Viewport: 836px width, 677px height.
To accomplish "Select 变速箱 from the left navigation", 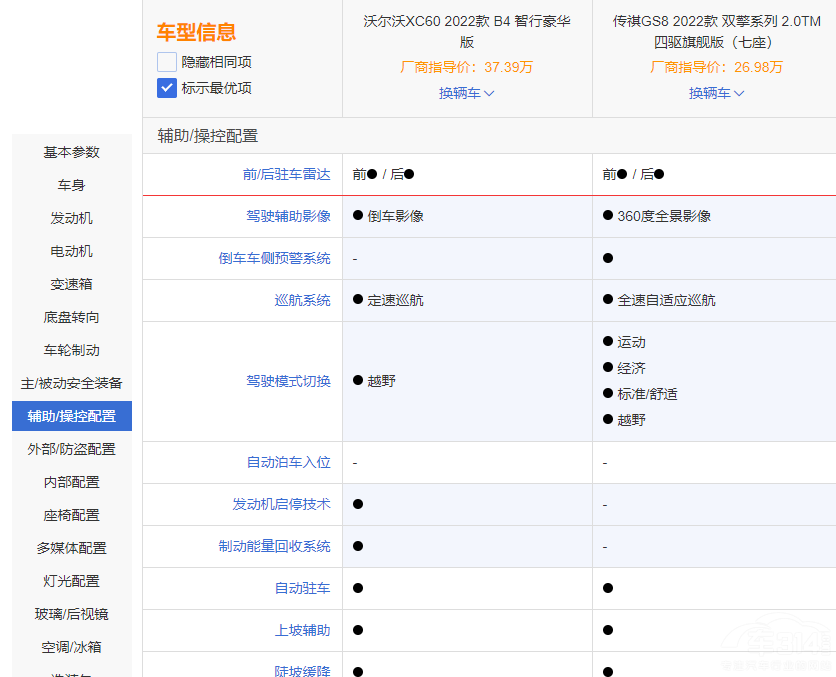I will (69, 284).
